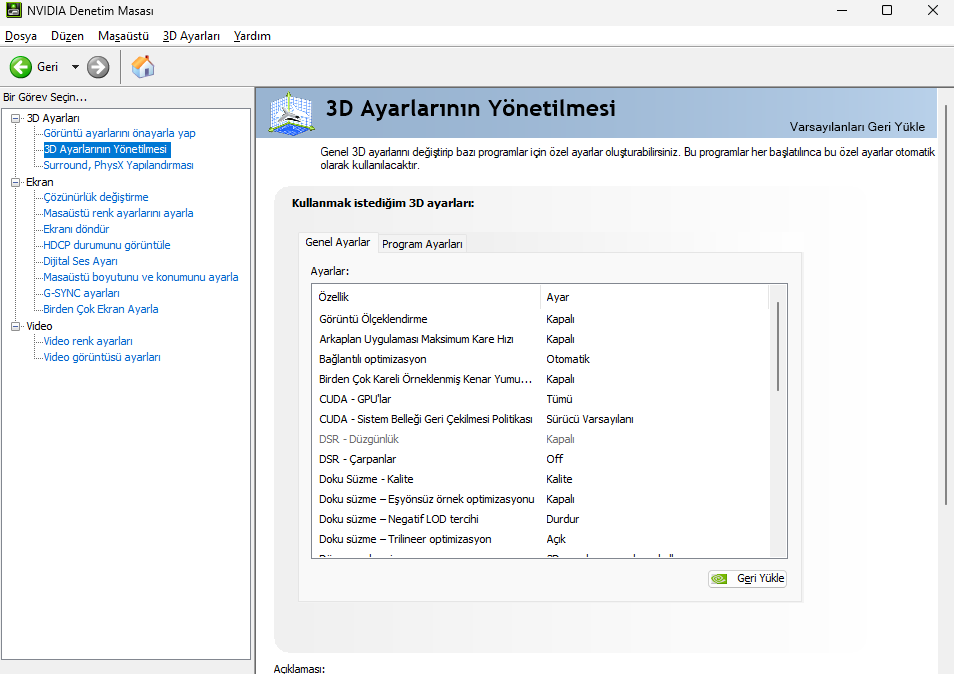Click the Ayar column header

(x=654, y=297)
